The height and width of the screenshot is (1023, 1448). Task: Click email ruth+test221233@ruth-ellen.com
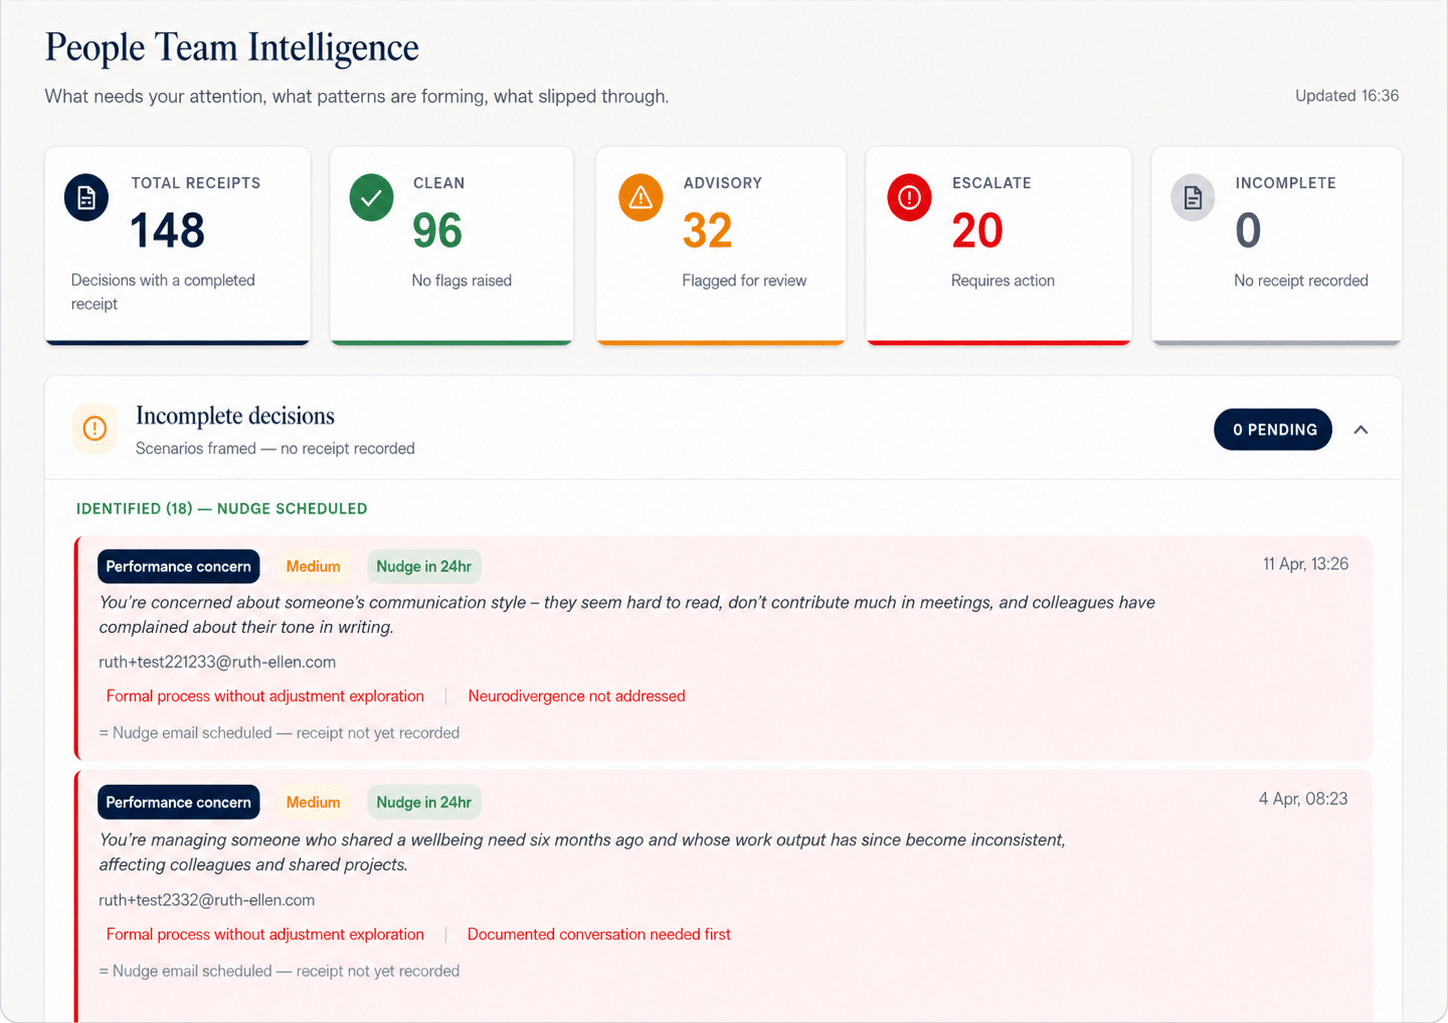click(x=217, y=662)
